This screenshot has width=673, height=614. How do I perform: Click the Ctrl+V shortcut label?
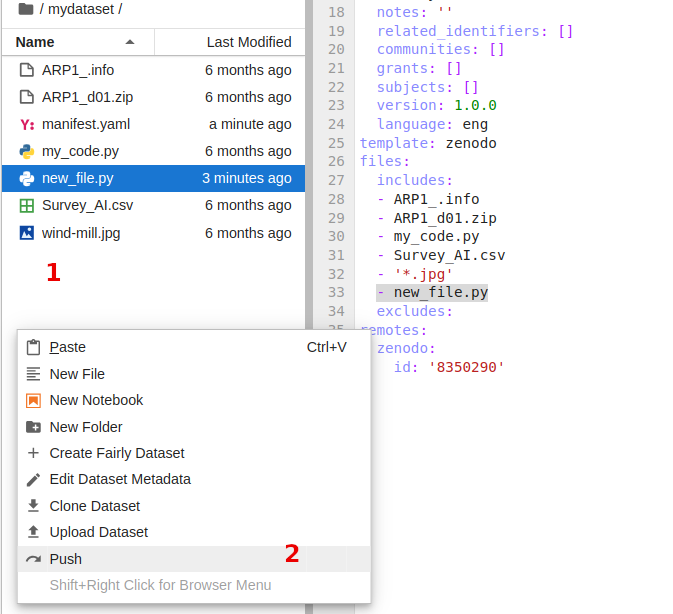(327, 347)
